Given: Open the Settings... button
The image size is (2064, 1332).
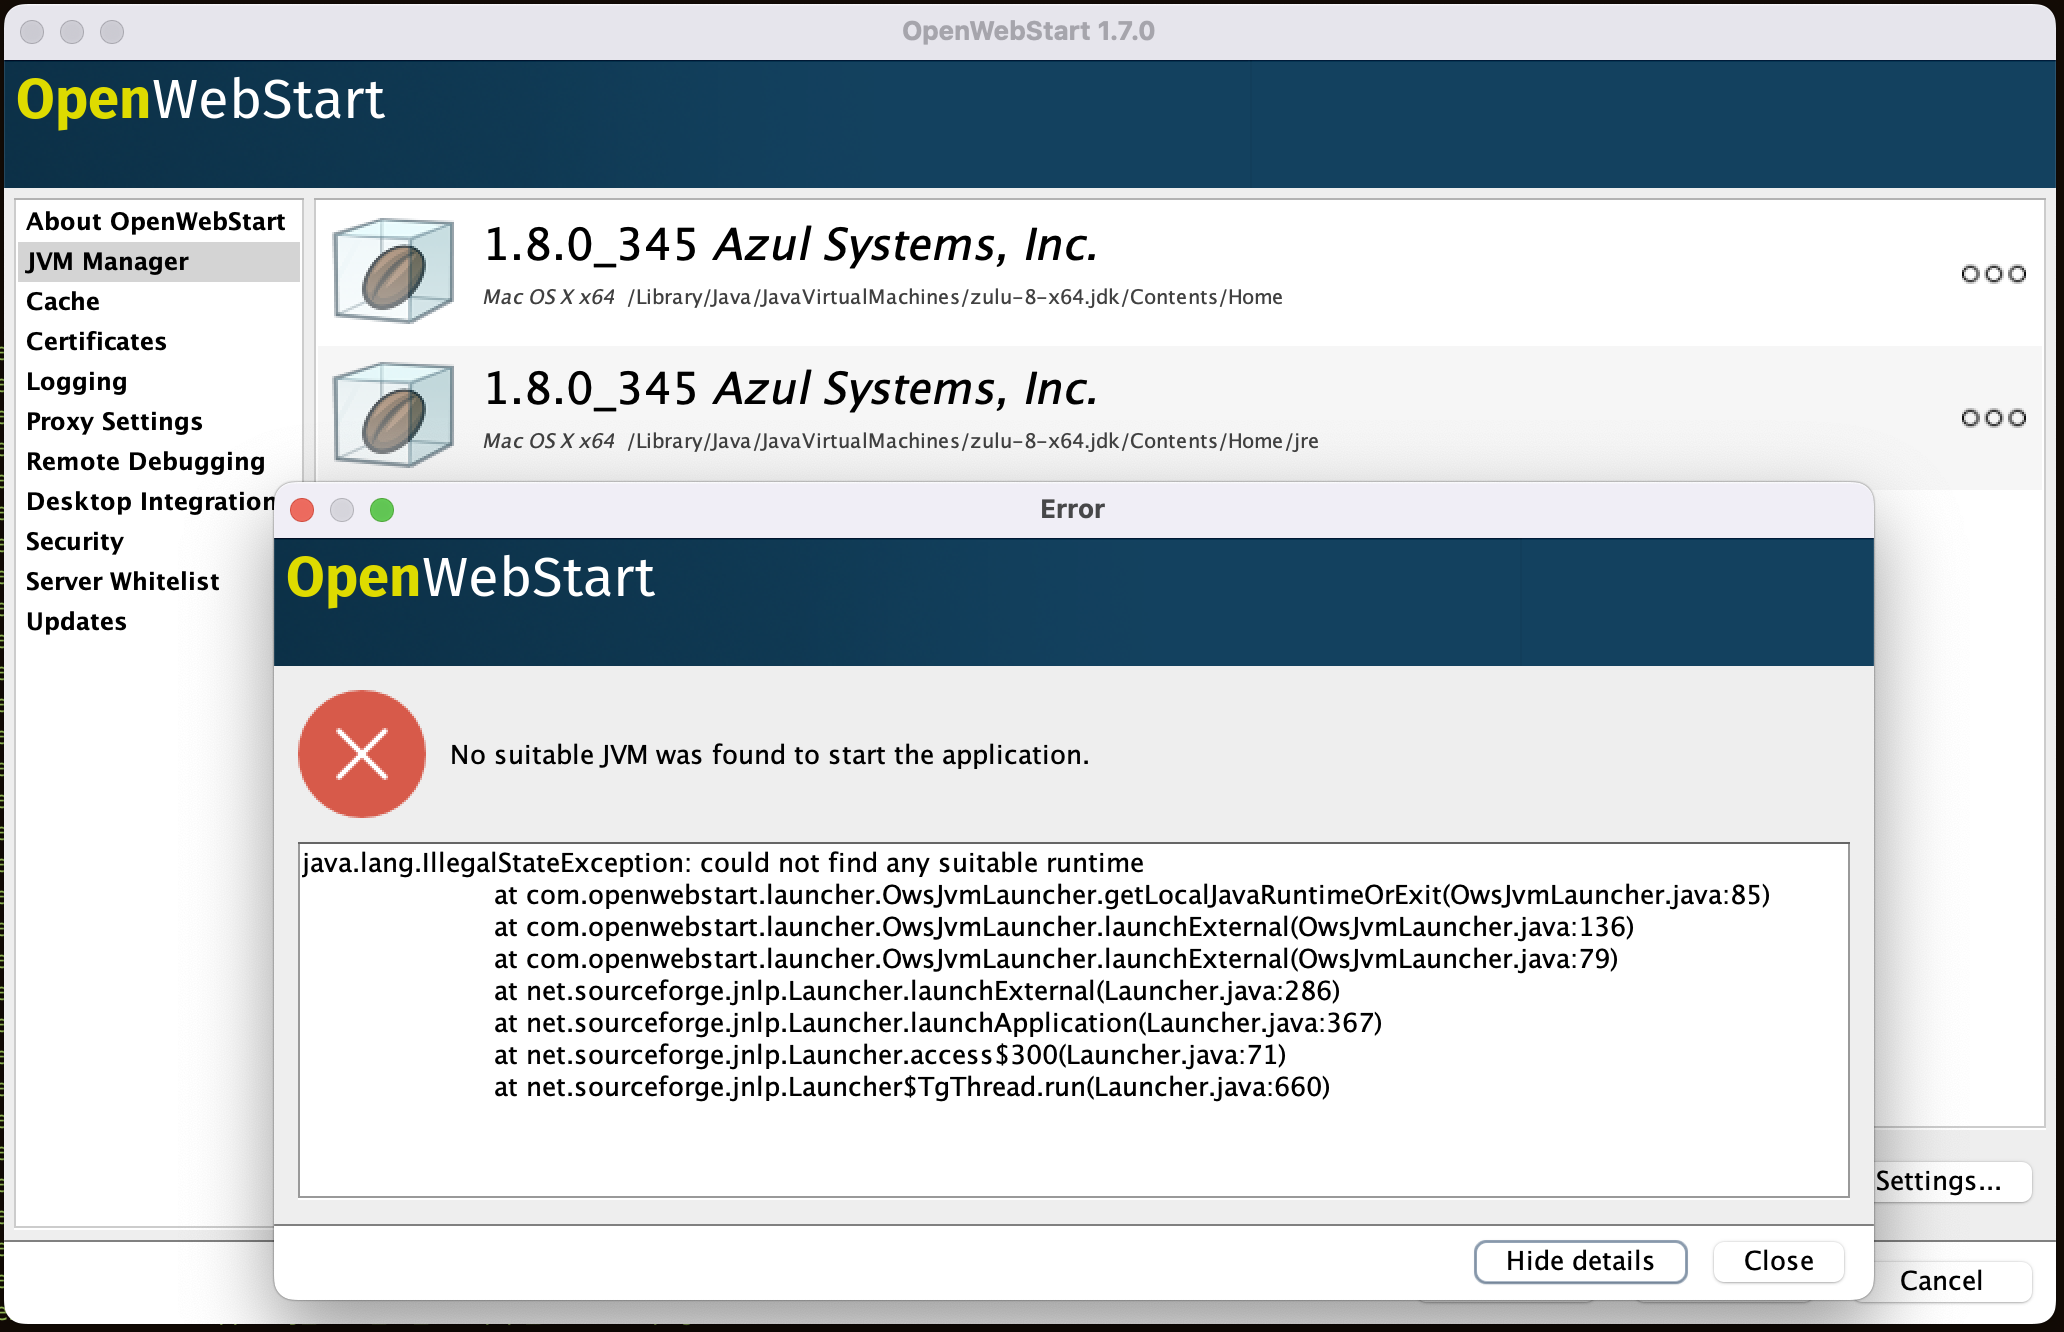Looking at the screenshot, I should click(x=1950, y=1181).
